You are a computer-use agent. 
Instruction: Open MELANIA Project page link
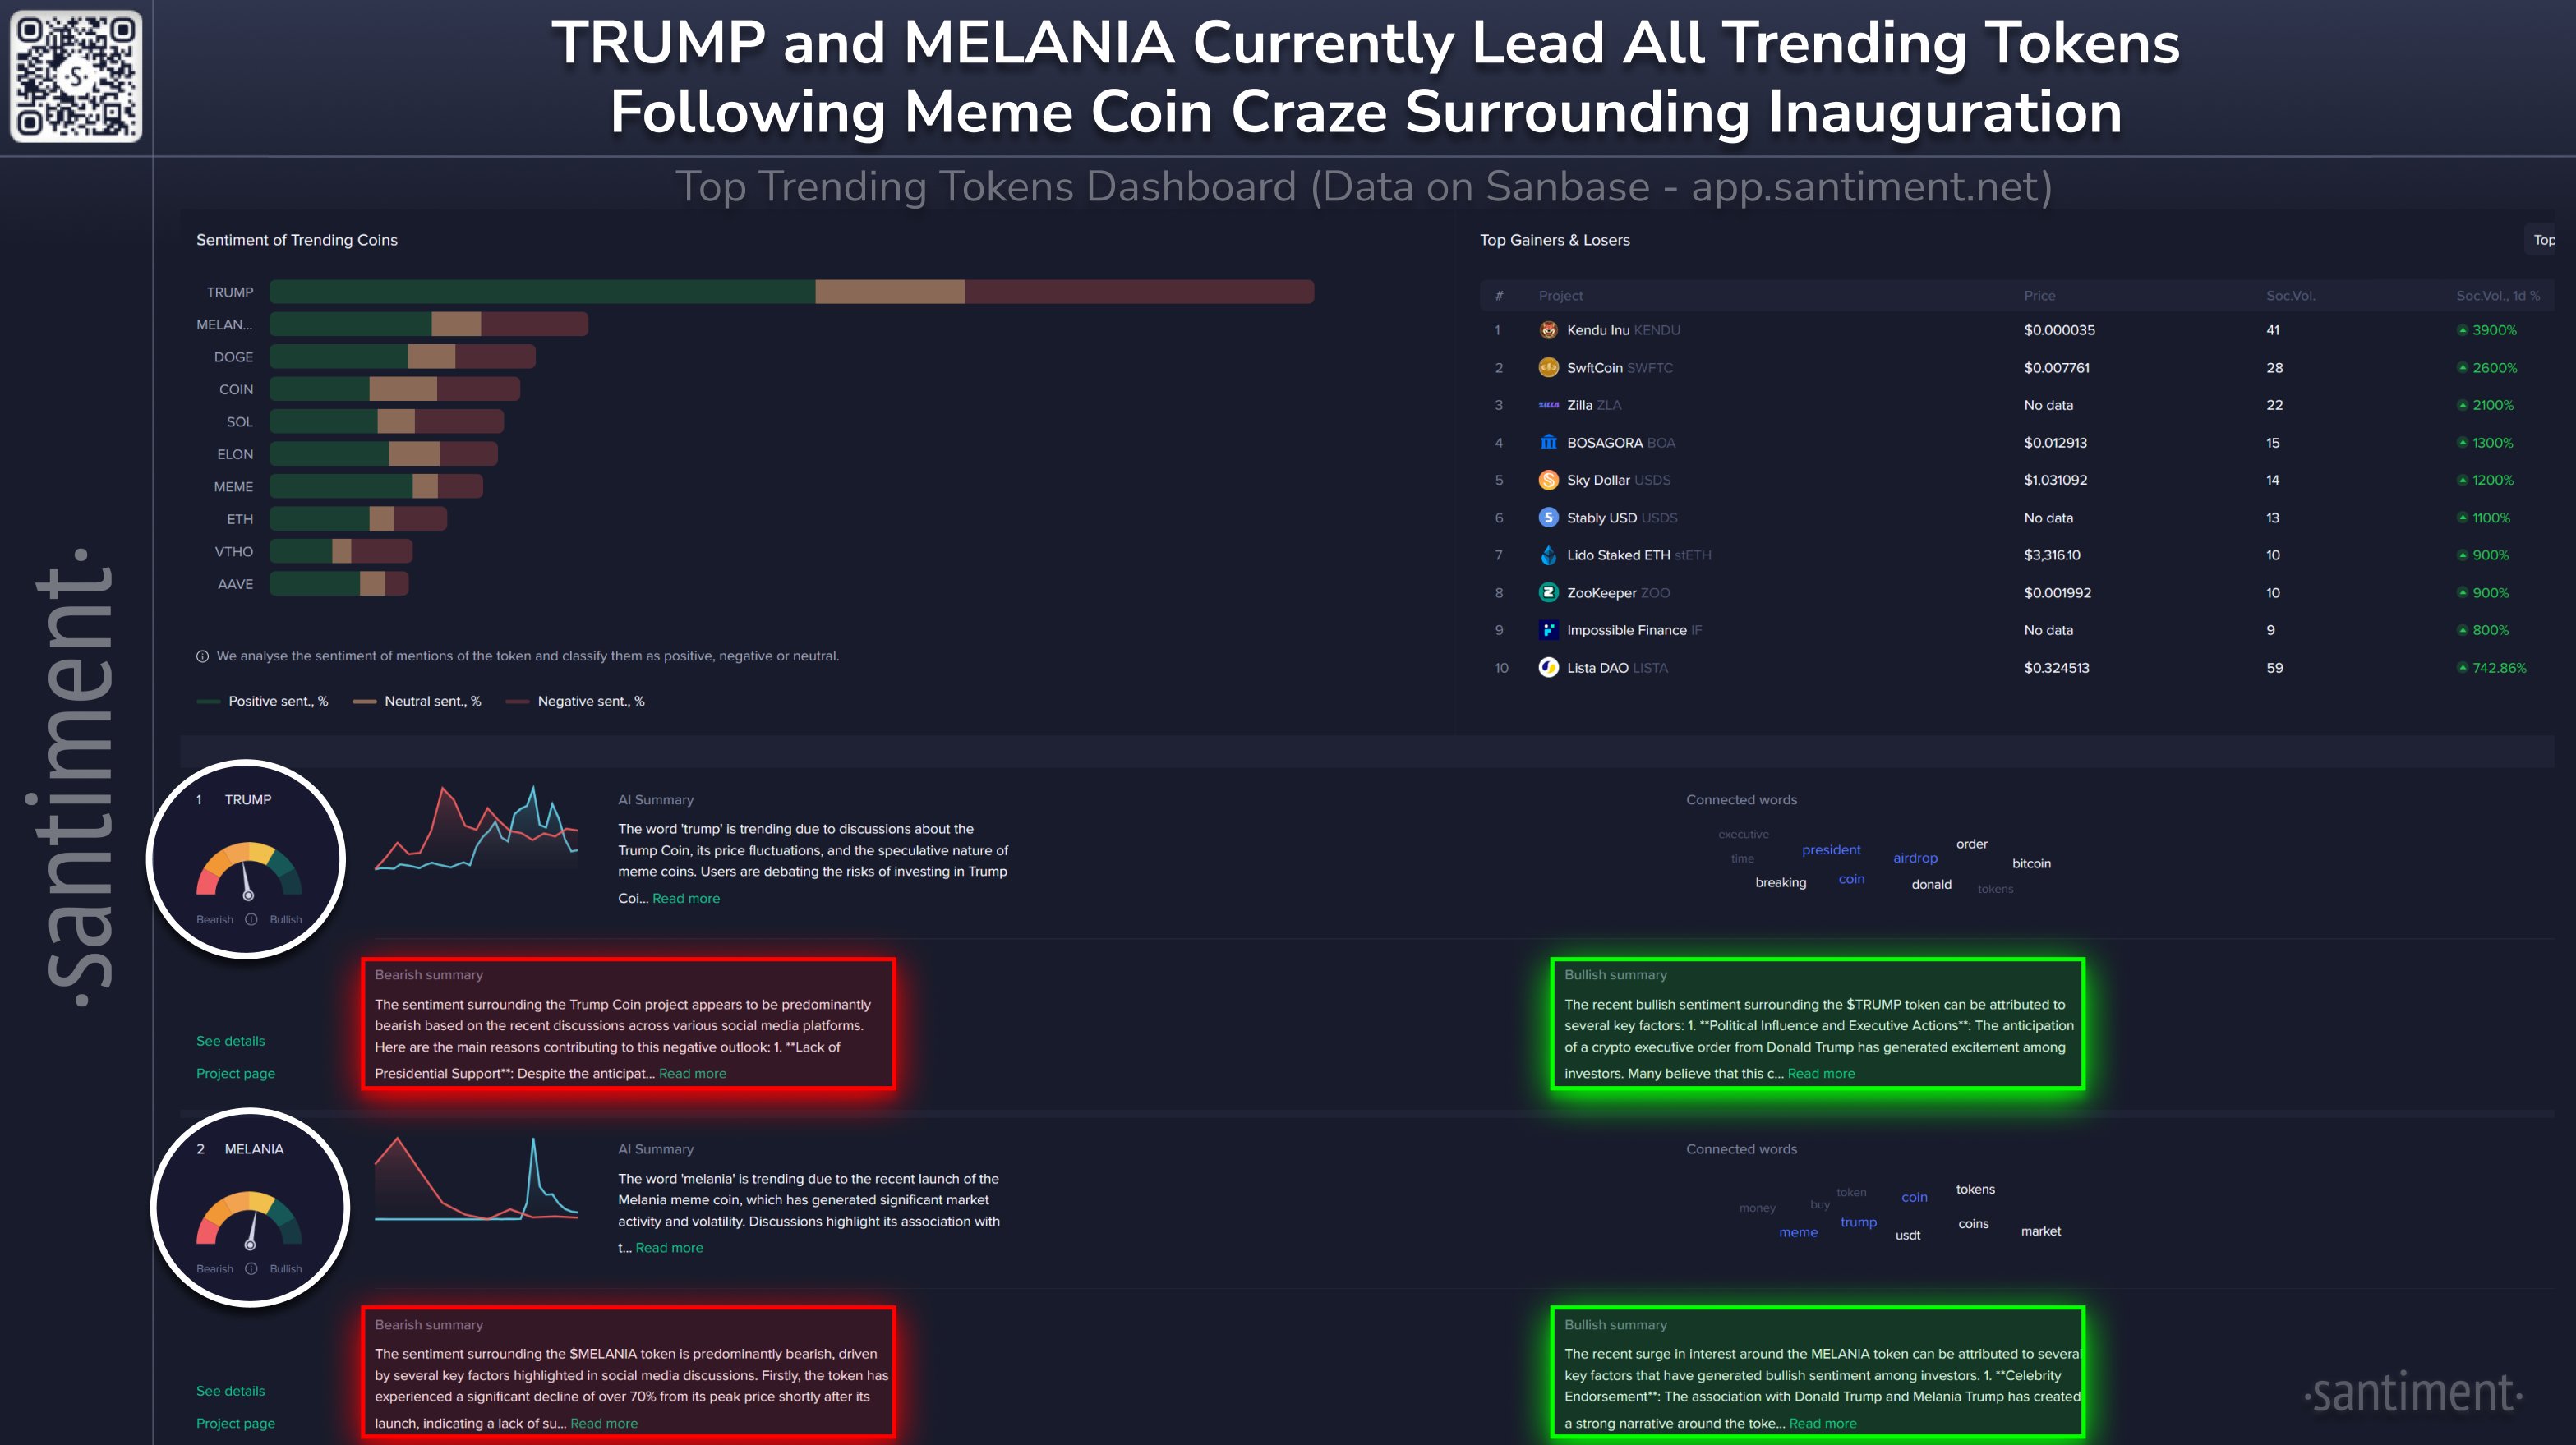235,1423
